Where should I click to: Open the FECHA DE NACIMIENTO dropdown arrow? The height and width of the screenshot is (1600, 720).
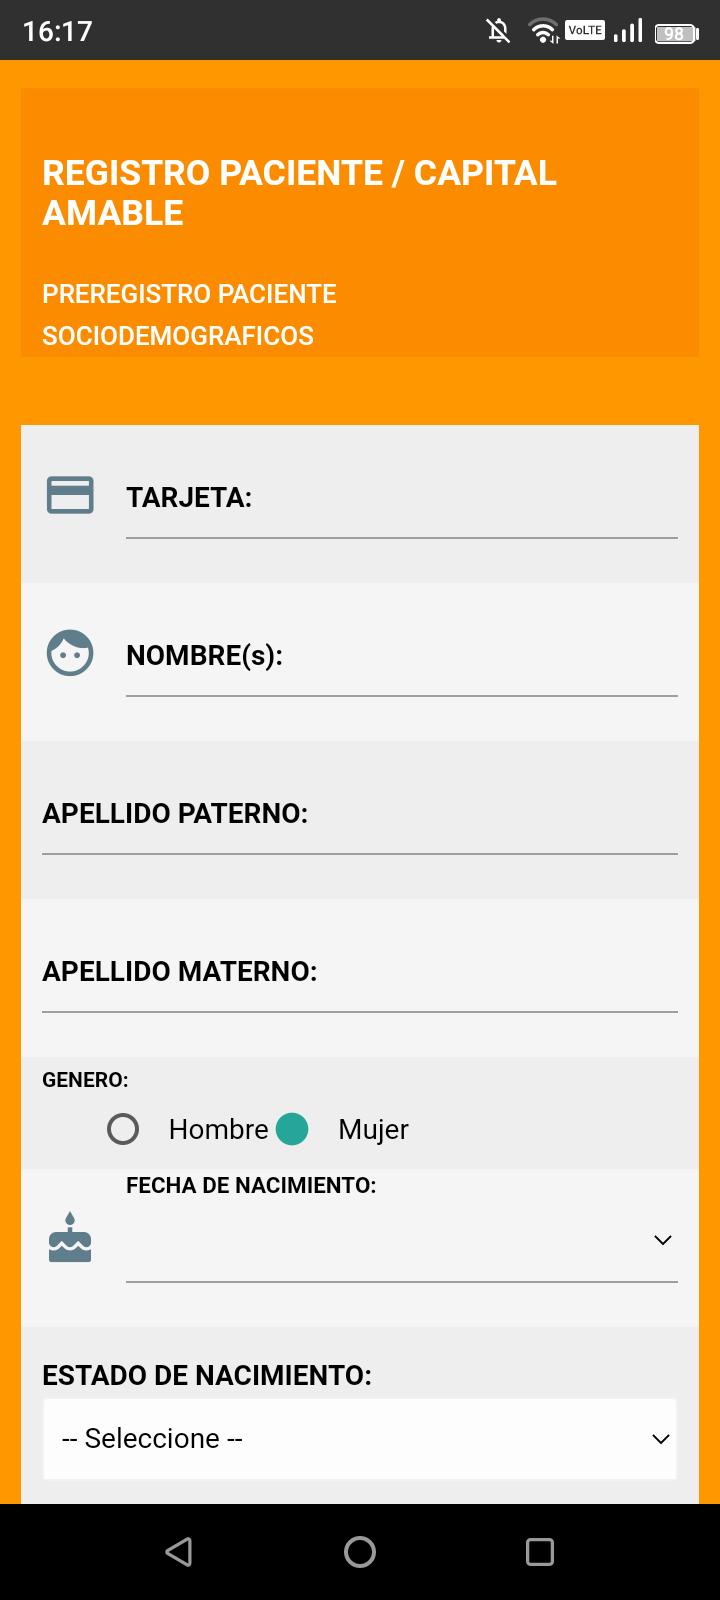point(662,1240)
